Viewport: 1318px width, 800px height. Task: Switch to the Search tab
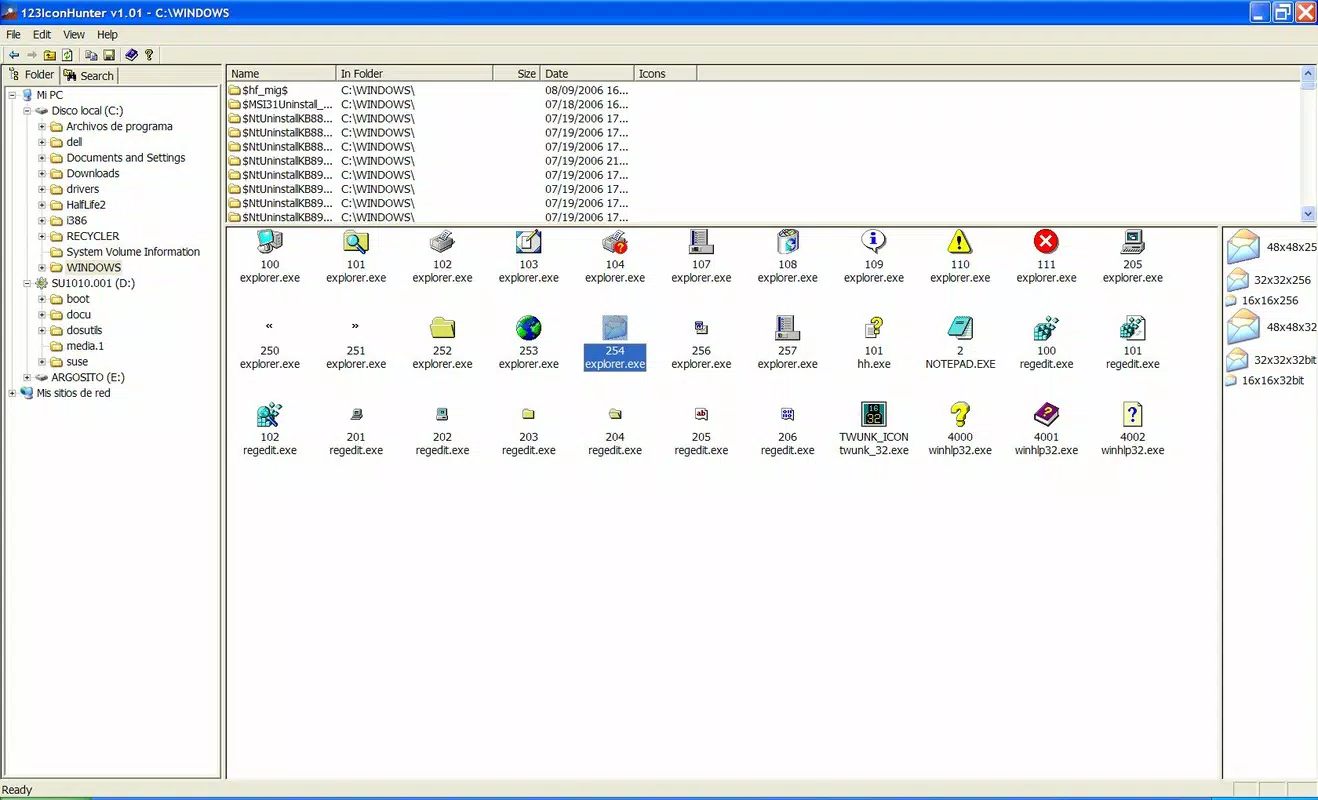[89, 75]
